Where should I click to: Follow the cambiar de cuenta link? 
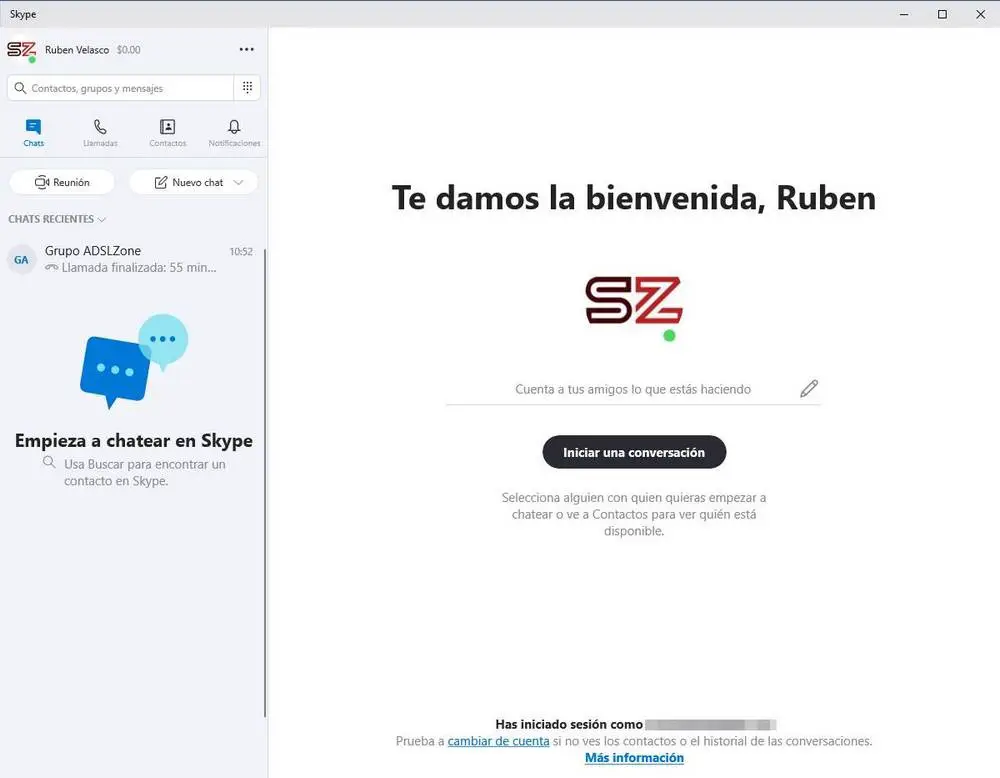pyautogui.click(x=498, y=741)
